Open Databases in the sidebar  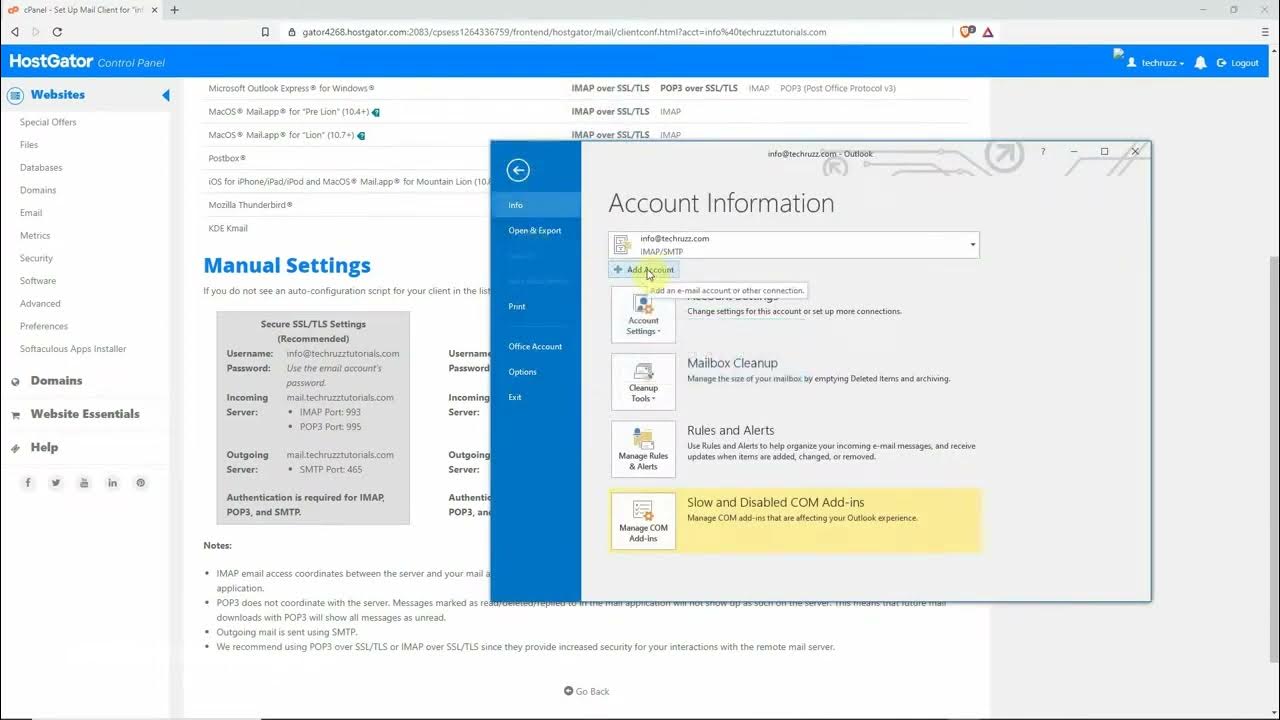click(x=41, y=167)
